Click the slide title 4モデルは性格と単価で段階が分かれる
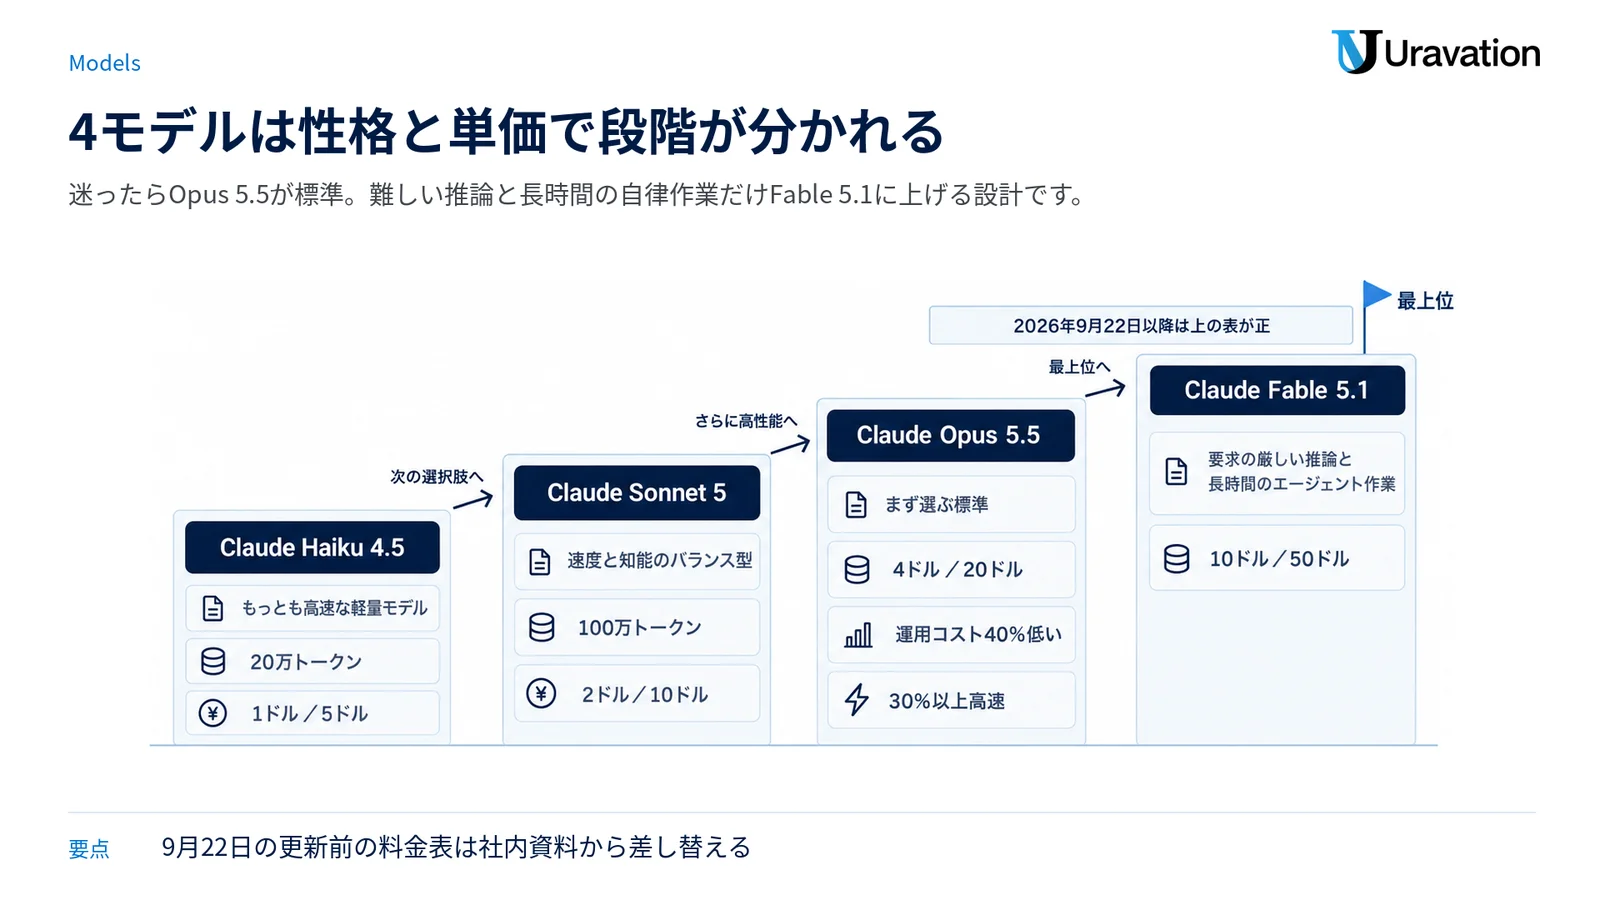Viewport: 1600px width, 900px height. (x=506, y=131)
